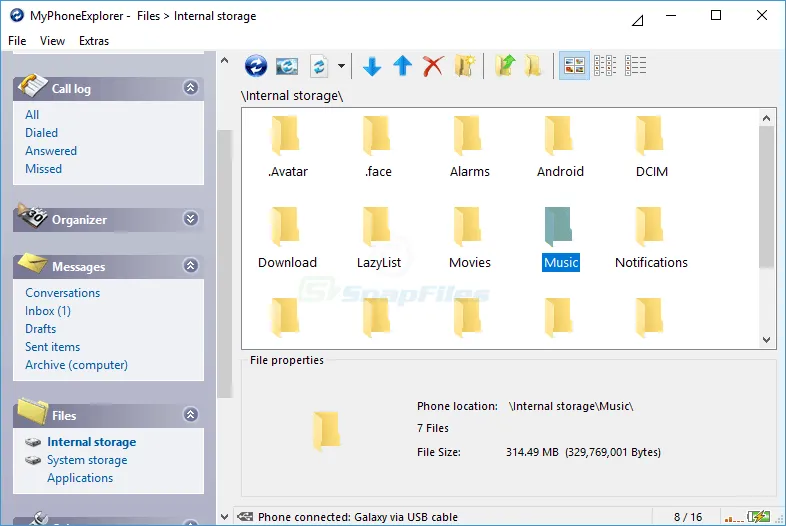Open Archive (computer)
Viewport: 786px width, 526px height.
[x=77, y=365]
